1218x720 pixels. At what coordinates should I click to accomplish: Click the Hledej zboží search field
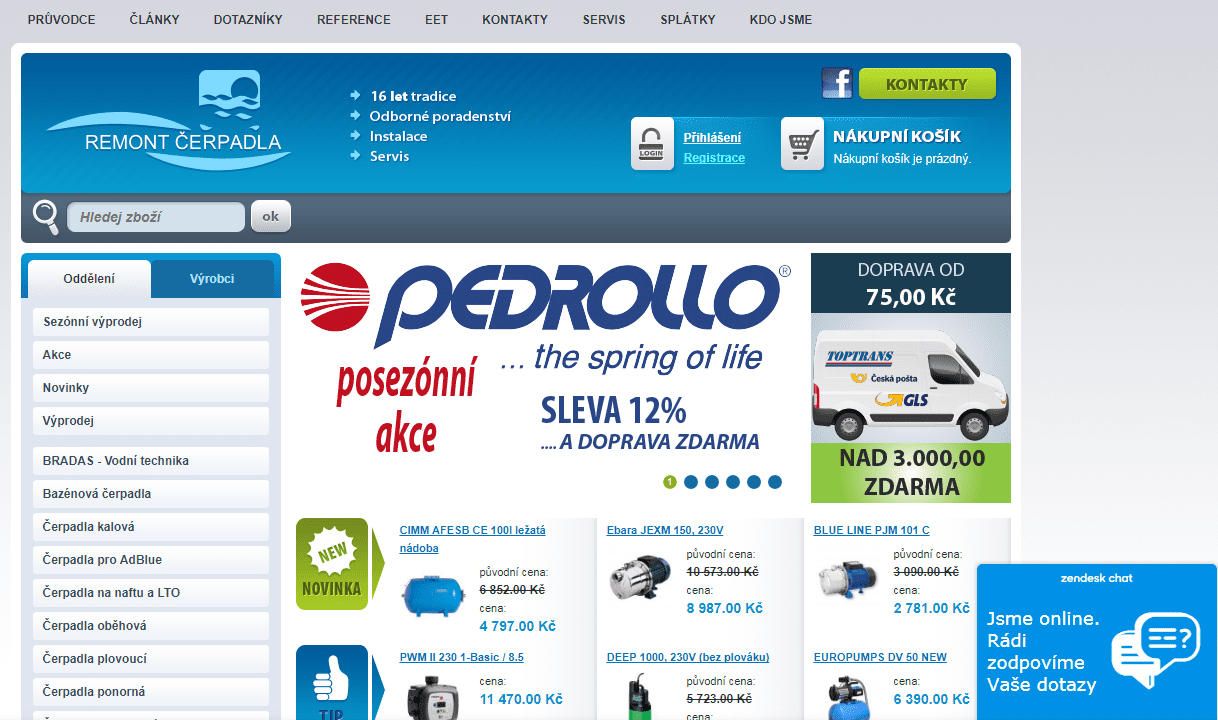point(156,217)
